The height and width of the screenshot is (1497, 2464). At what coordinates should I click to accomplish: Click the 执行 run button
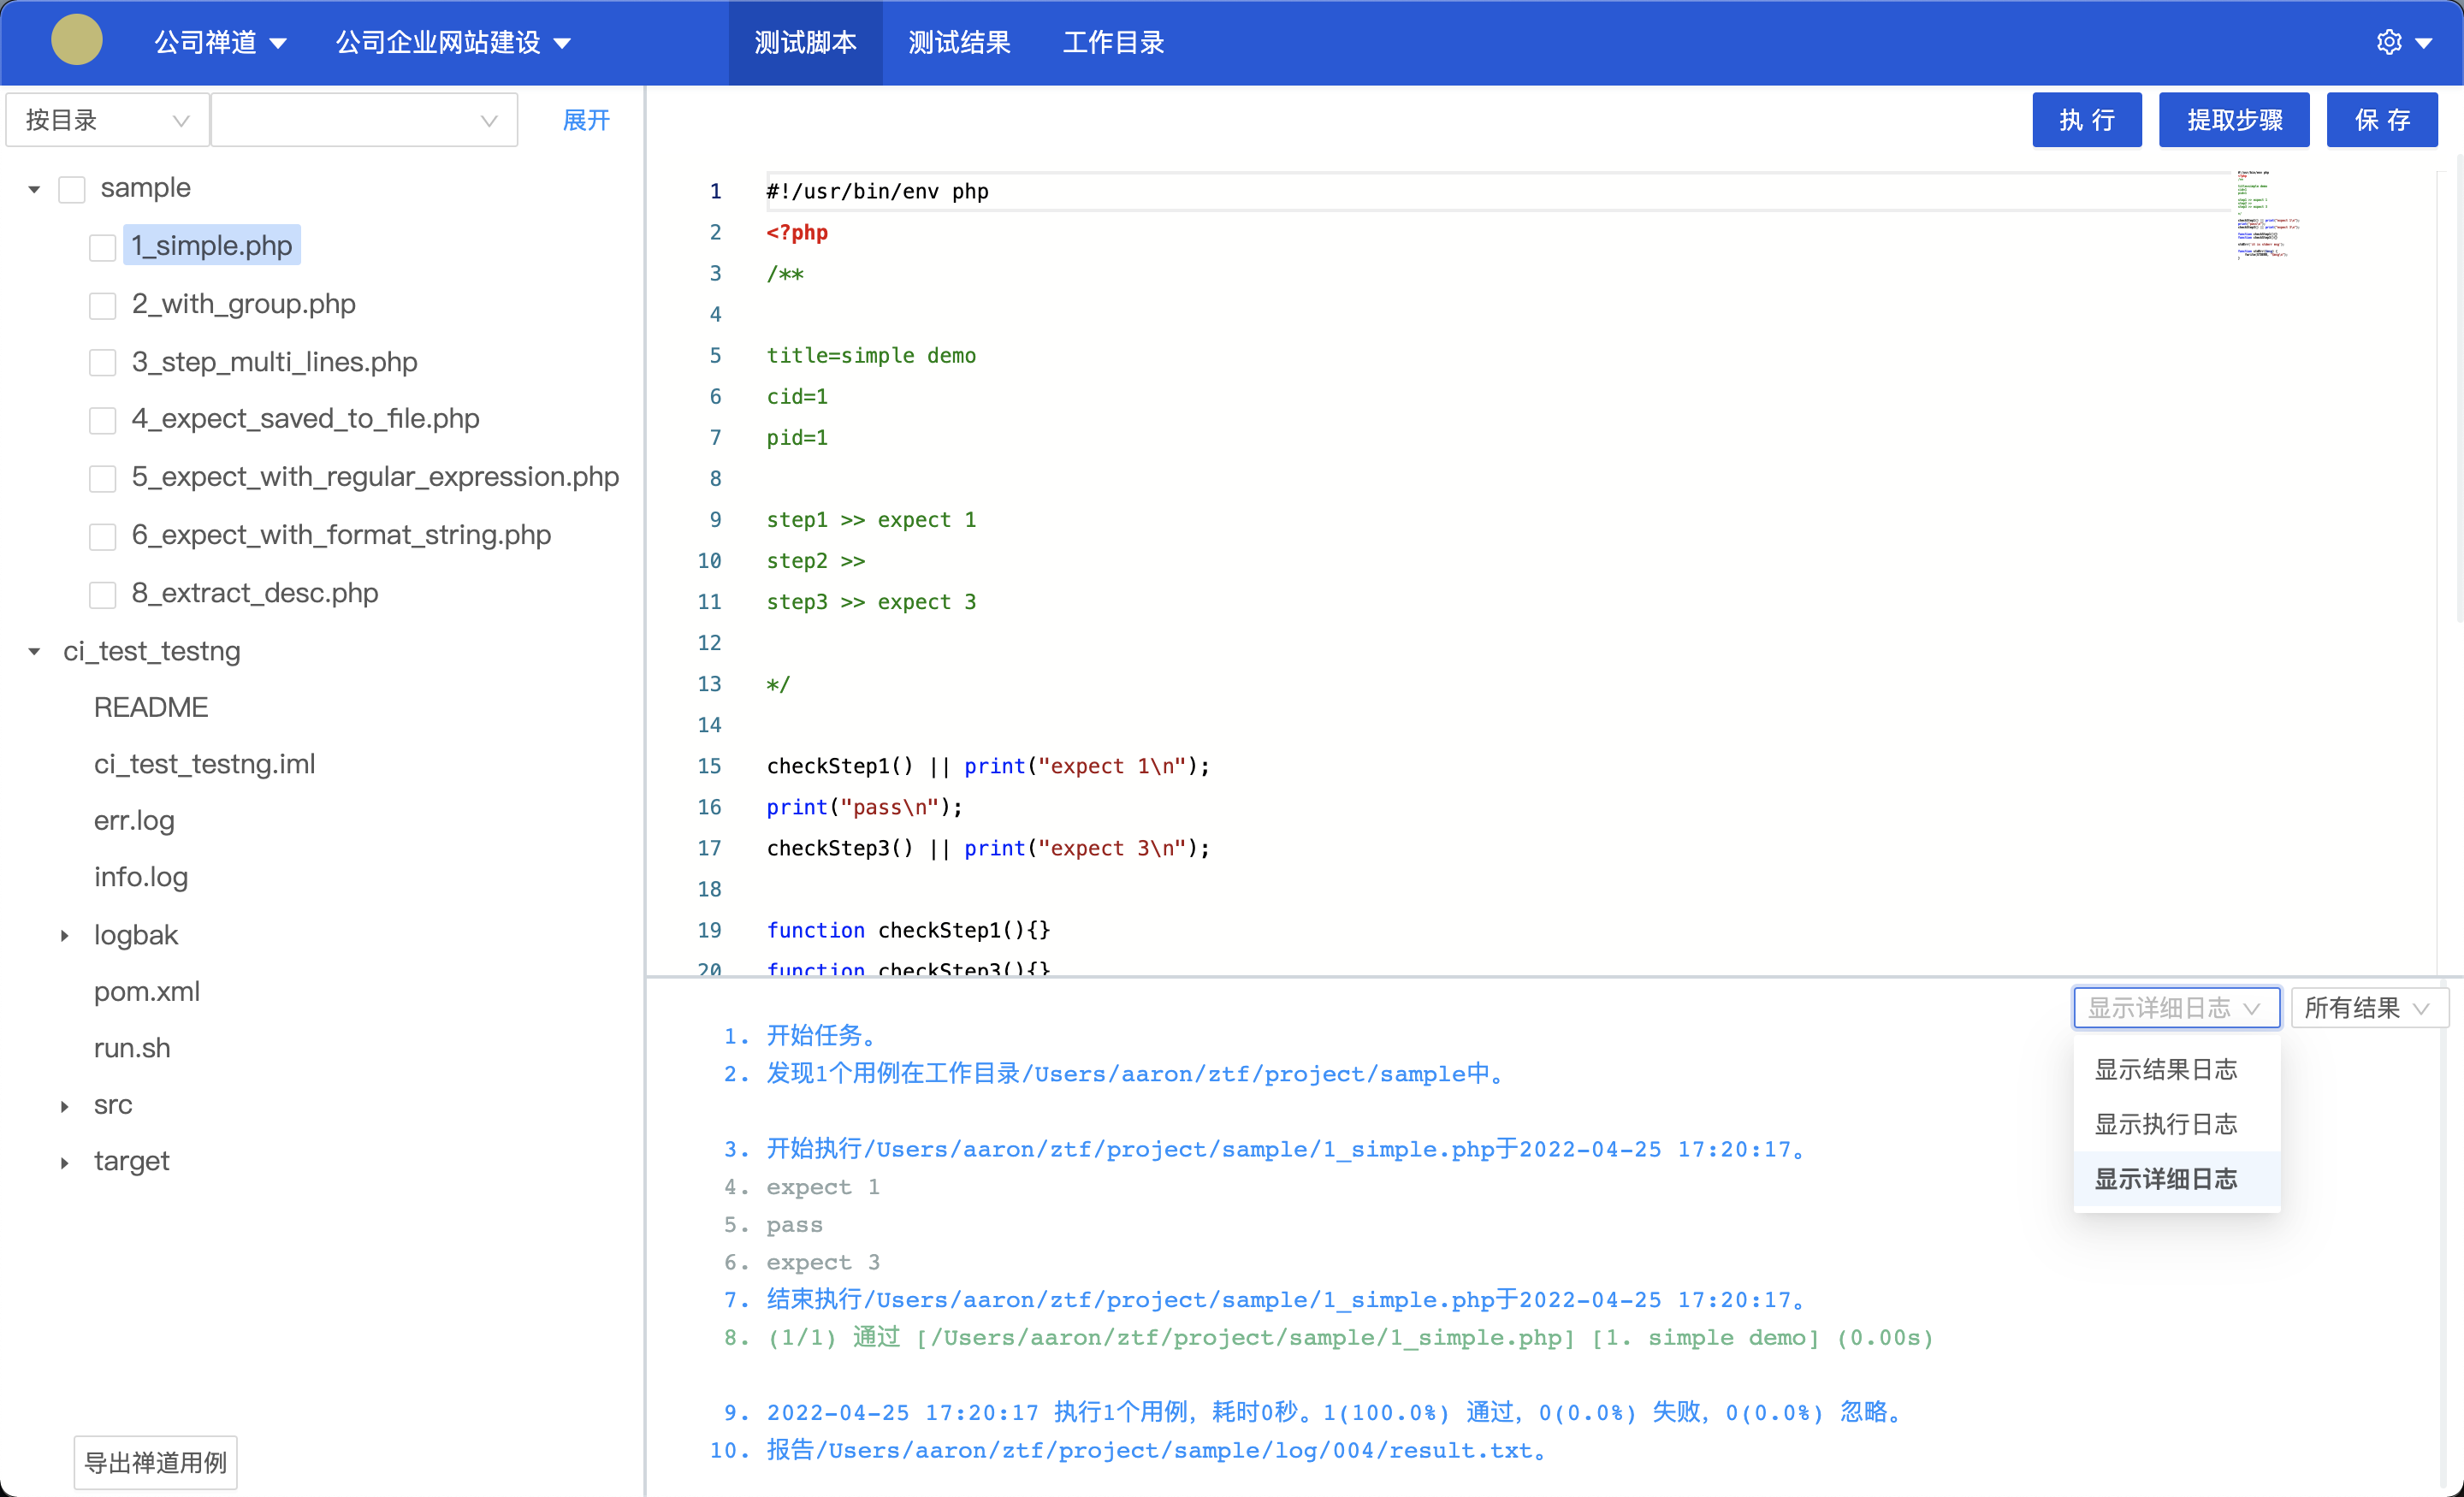[x=2086, y=120]
